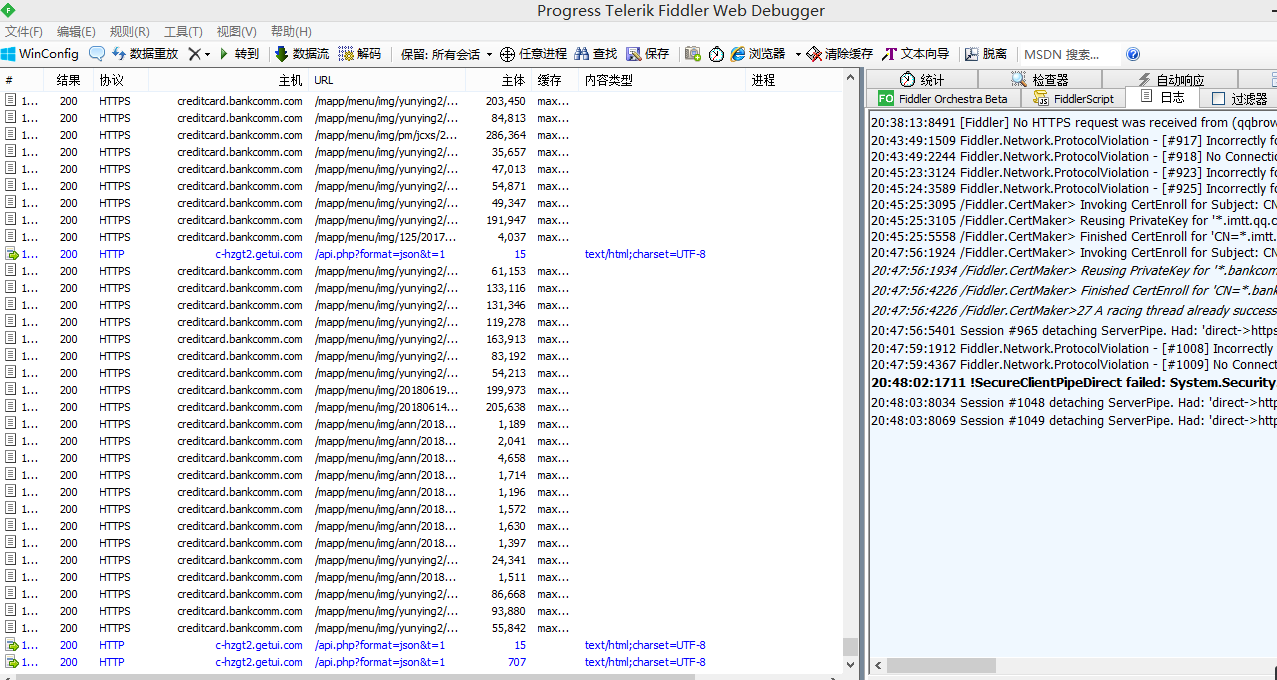Viewport: 1277px width, 680px height.
Task: Click the blue help question icon
Action: [1133, 54]
